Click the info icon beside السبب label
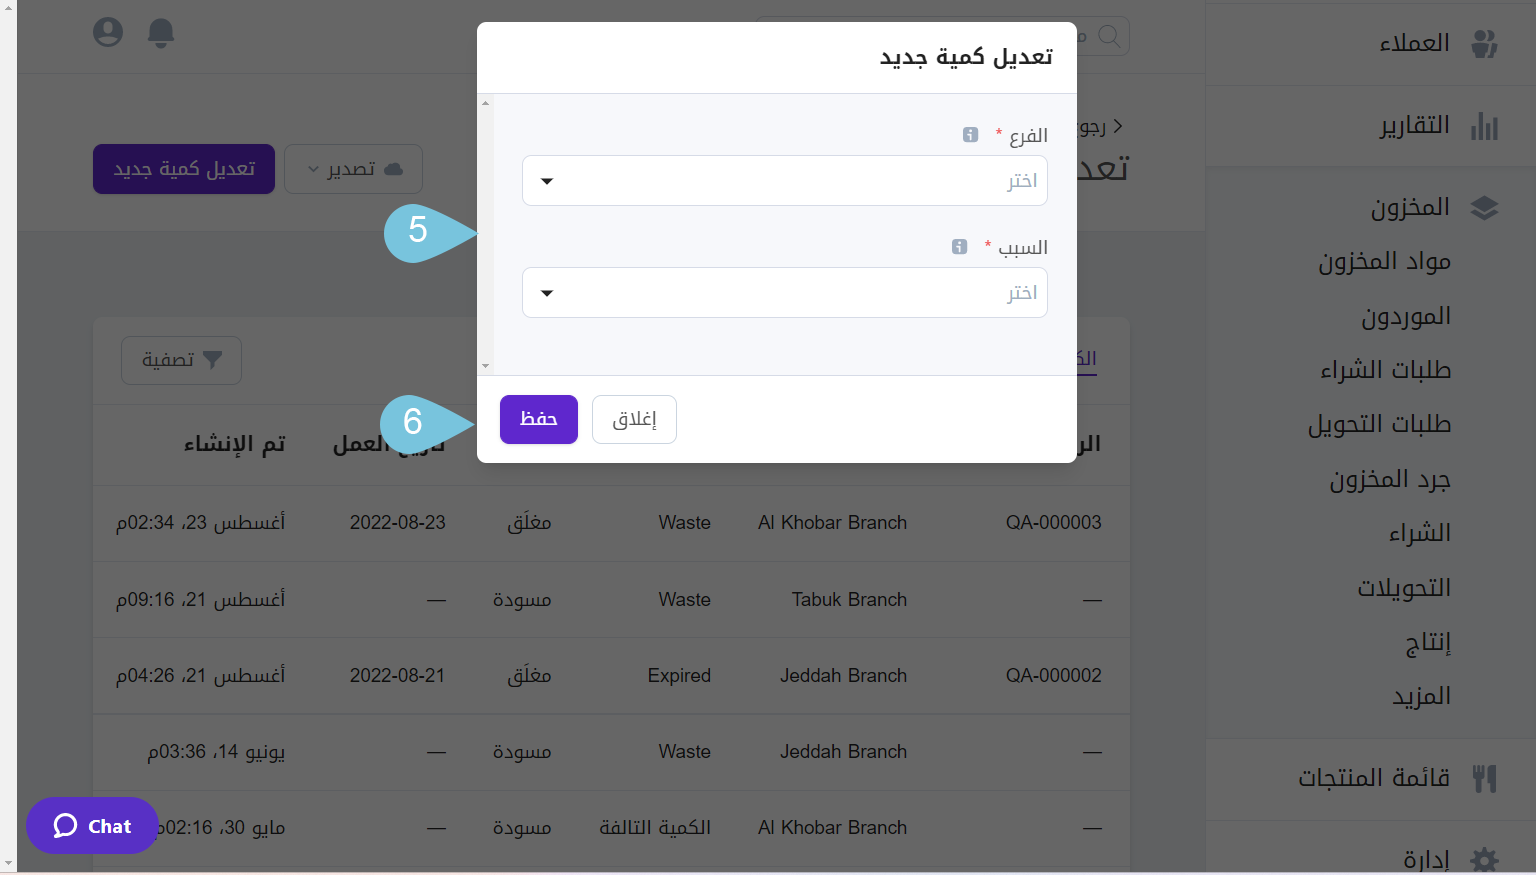 click(959, 247)
